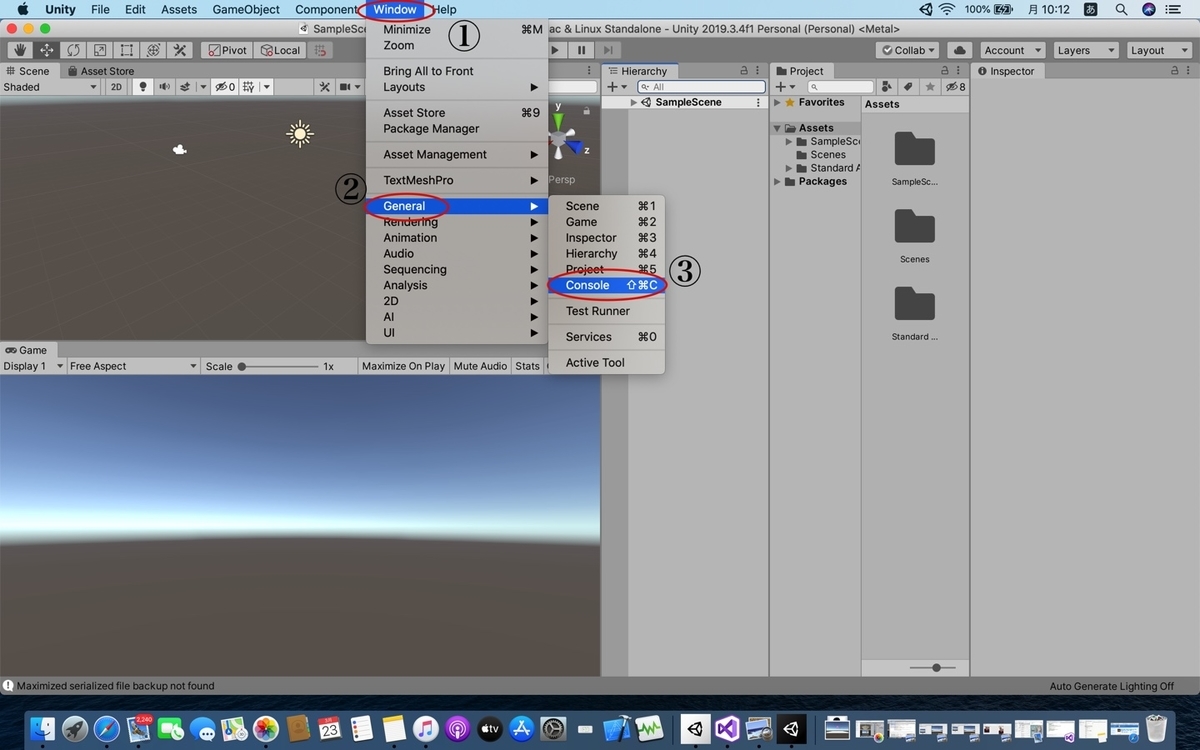Click the cloud Services icon
This screenshot has height=750, width=1200.
point(960,50)
